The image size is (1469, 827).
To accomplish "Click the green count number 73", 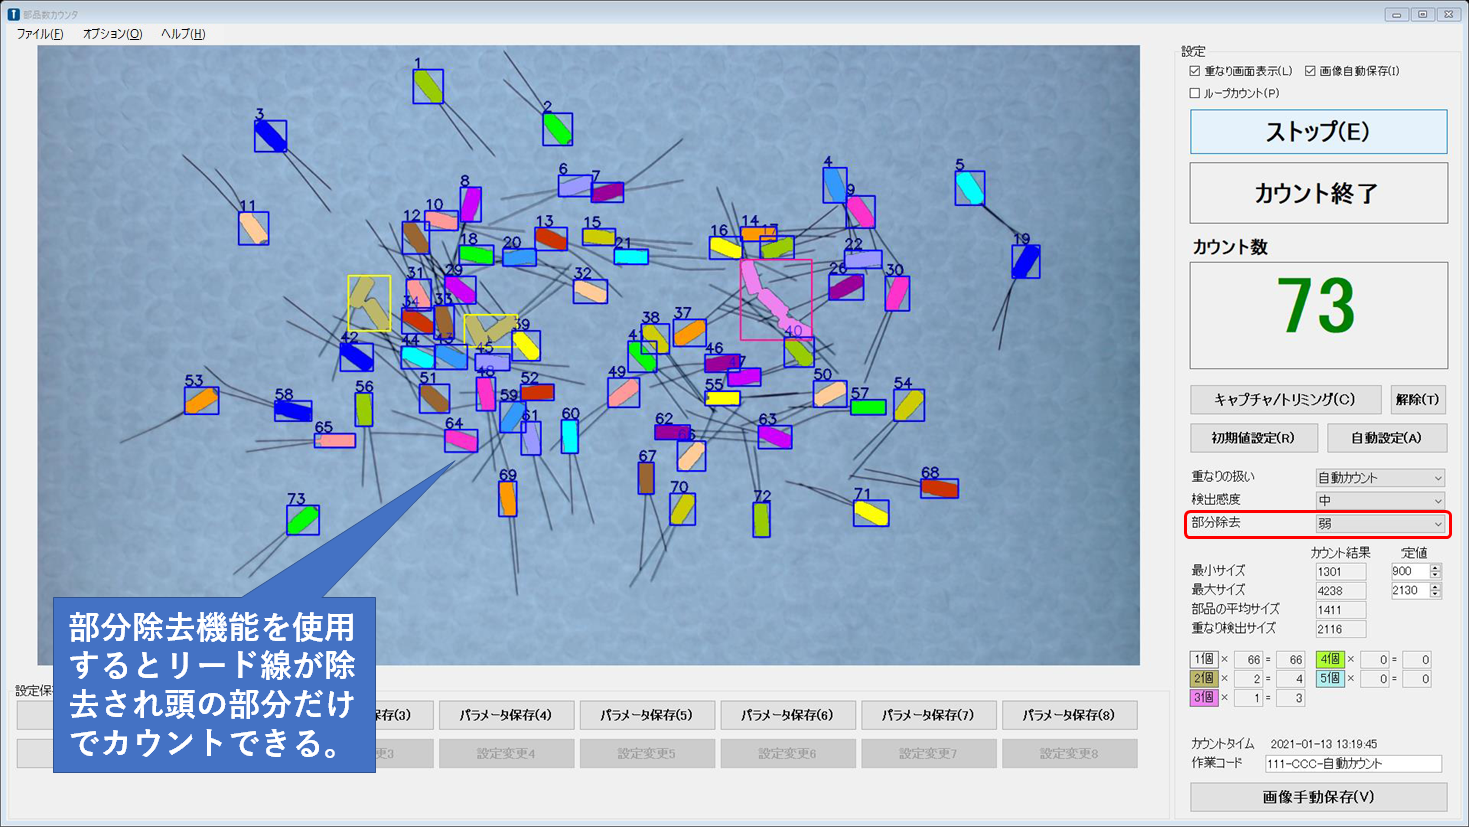I will pos(1316,307).
